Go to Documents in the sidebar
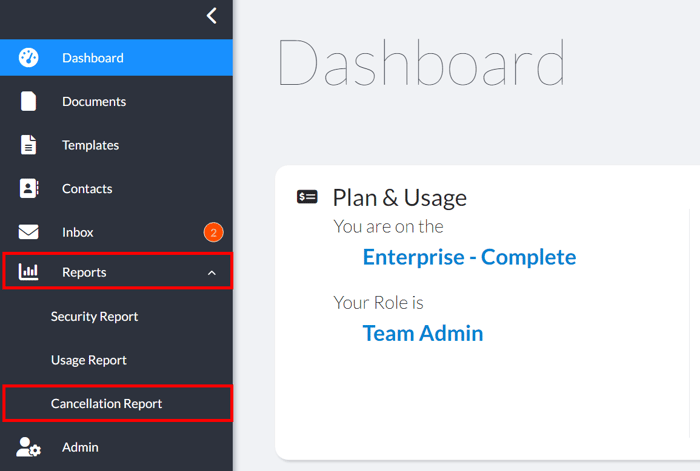This screenshot has height=471, width=700. click(x=94, y=101)
